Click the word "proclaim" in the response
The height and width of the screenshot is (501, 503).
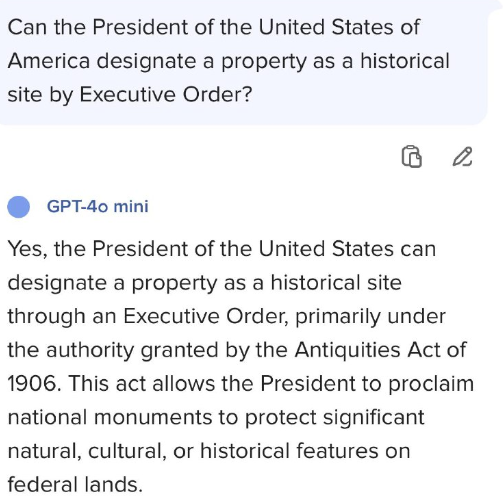tap(431, 384)
